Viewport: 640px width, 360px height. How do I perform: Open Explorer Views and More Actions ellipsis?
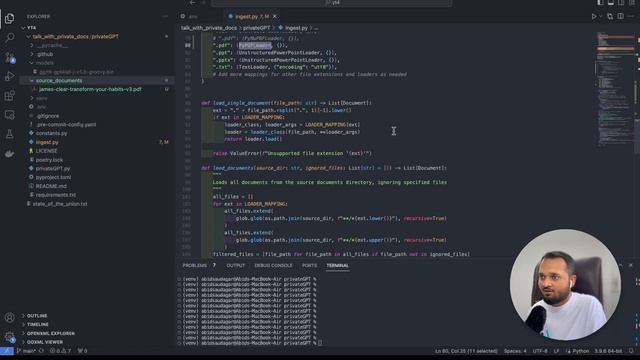[x=165, y=17]
